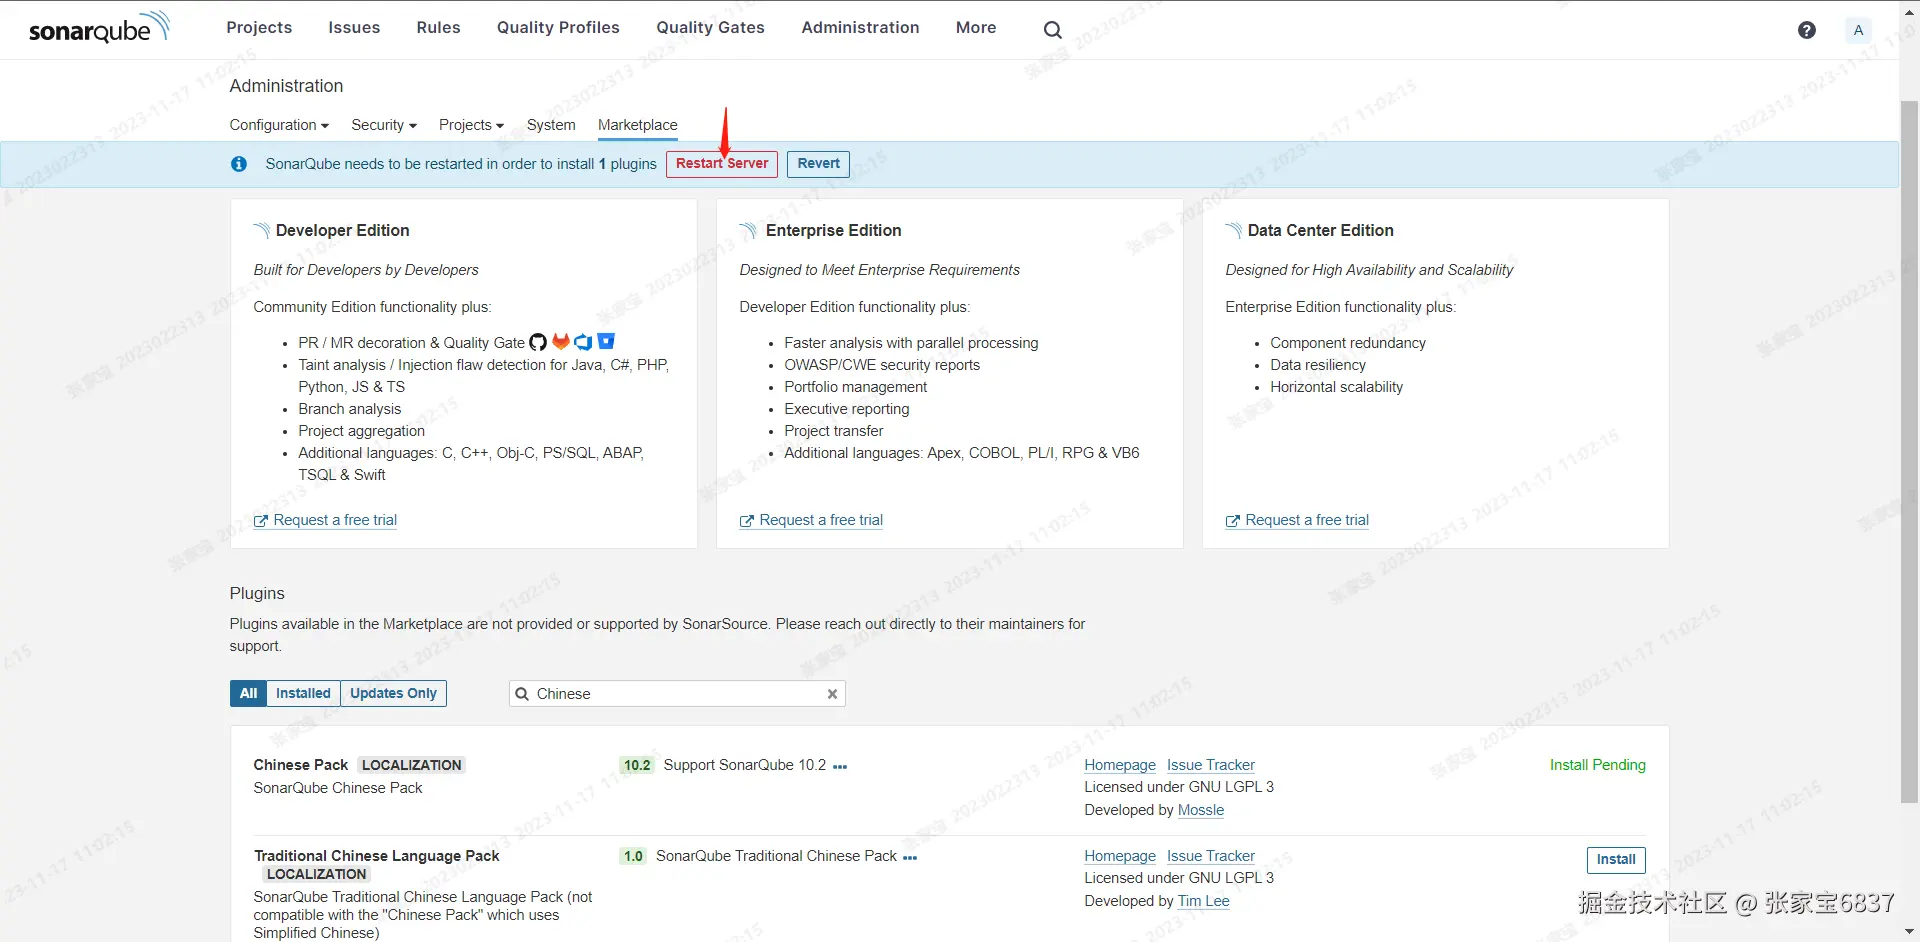Viewport: 1920px width, 942px height.
Task: Open Developer Edition trial external link icon
Action: [261, 521]
